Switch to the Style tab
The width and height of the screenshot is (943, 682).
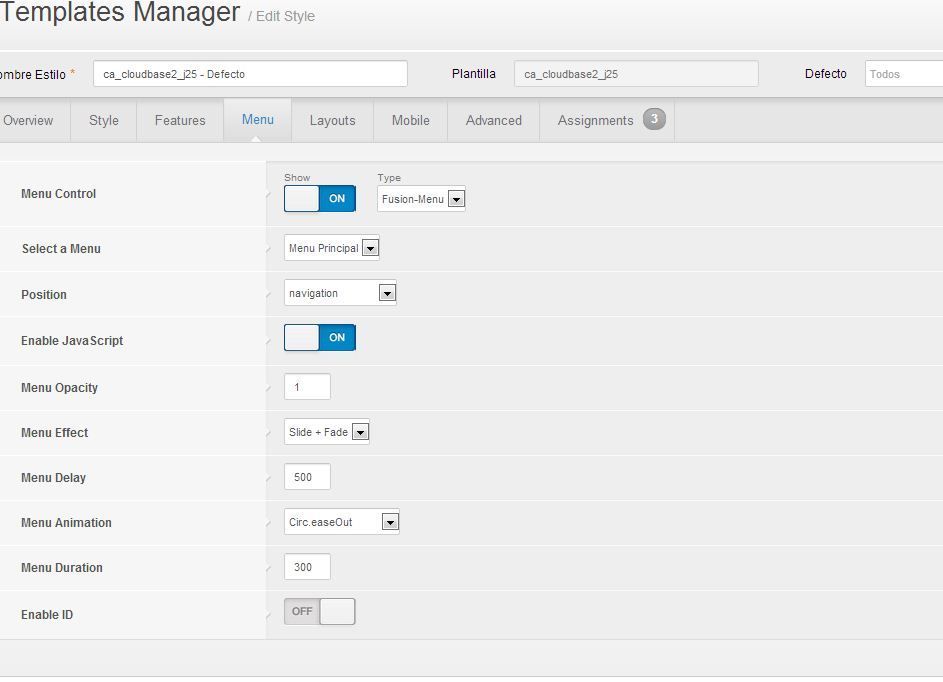click(x=103, y=120)
